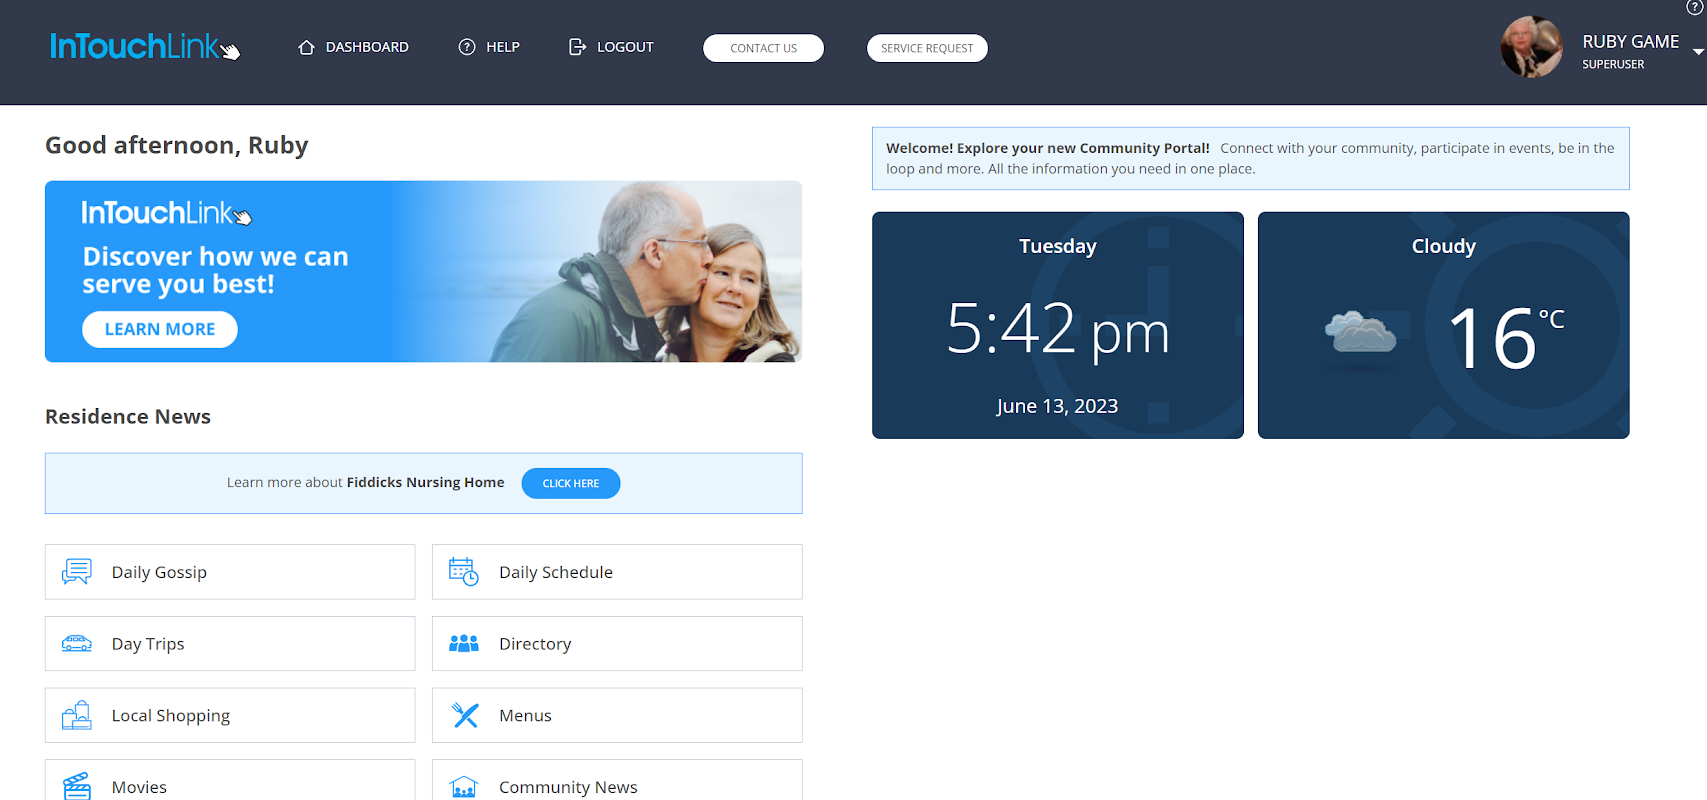
Task: Click the Learn More banner button
Action: pos(160,329)
